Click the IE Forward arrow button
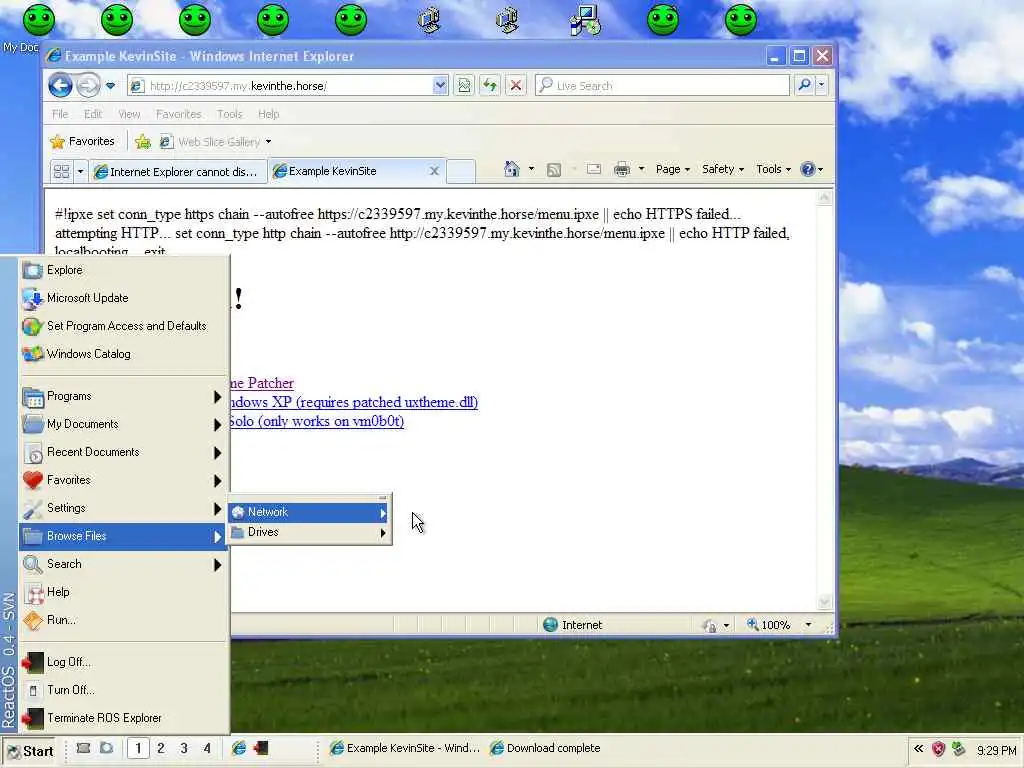This screenshot has height=768, width=1024. (88, 85)
